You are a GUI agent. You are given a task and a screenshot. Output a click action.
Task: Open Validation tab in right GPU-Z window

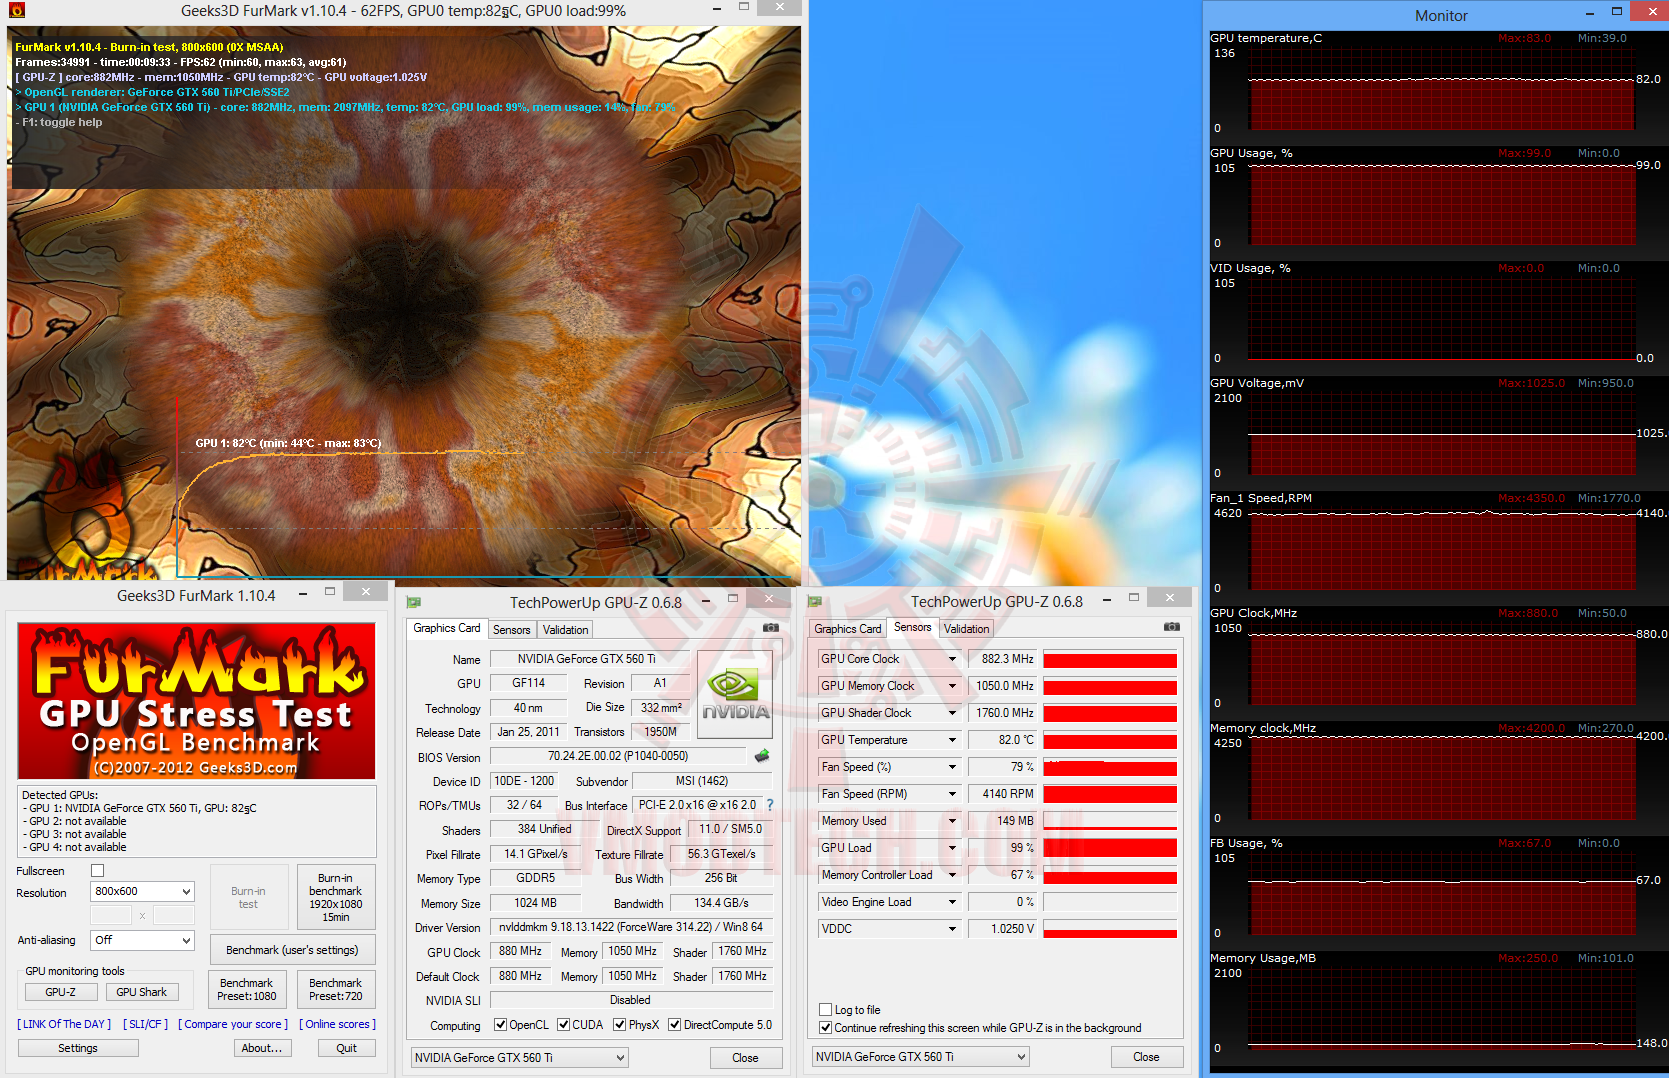point(967,629)
